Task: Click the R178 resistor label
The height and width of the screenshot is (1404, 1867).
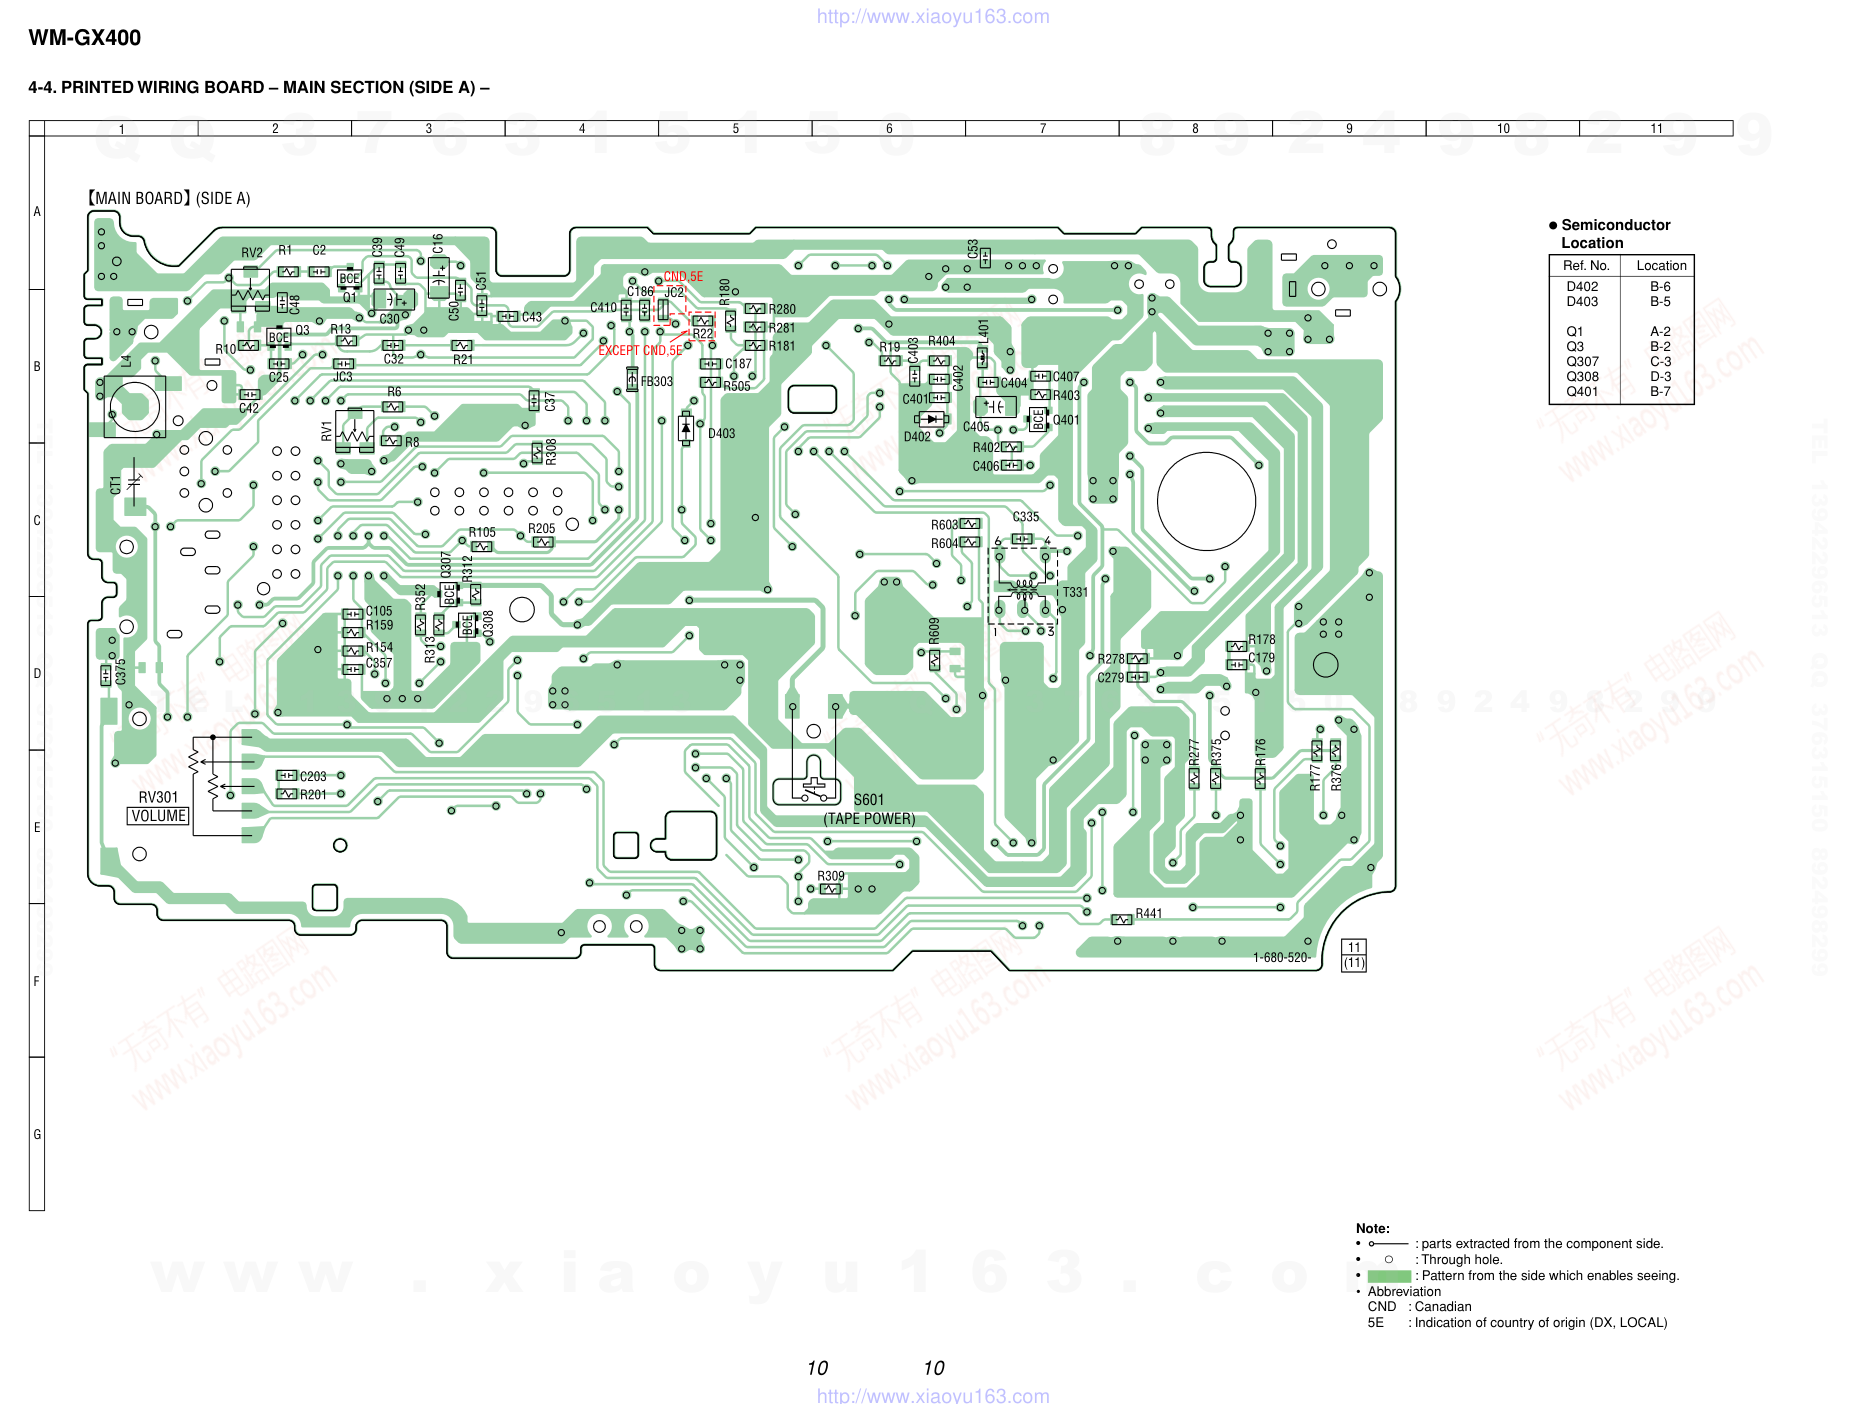Action: point(1262,640)
